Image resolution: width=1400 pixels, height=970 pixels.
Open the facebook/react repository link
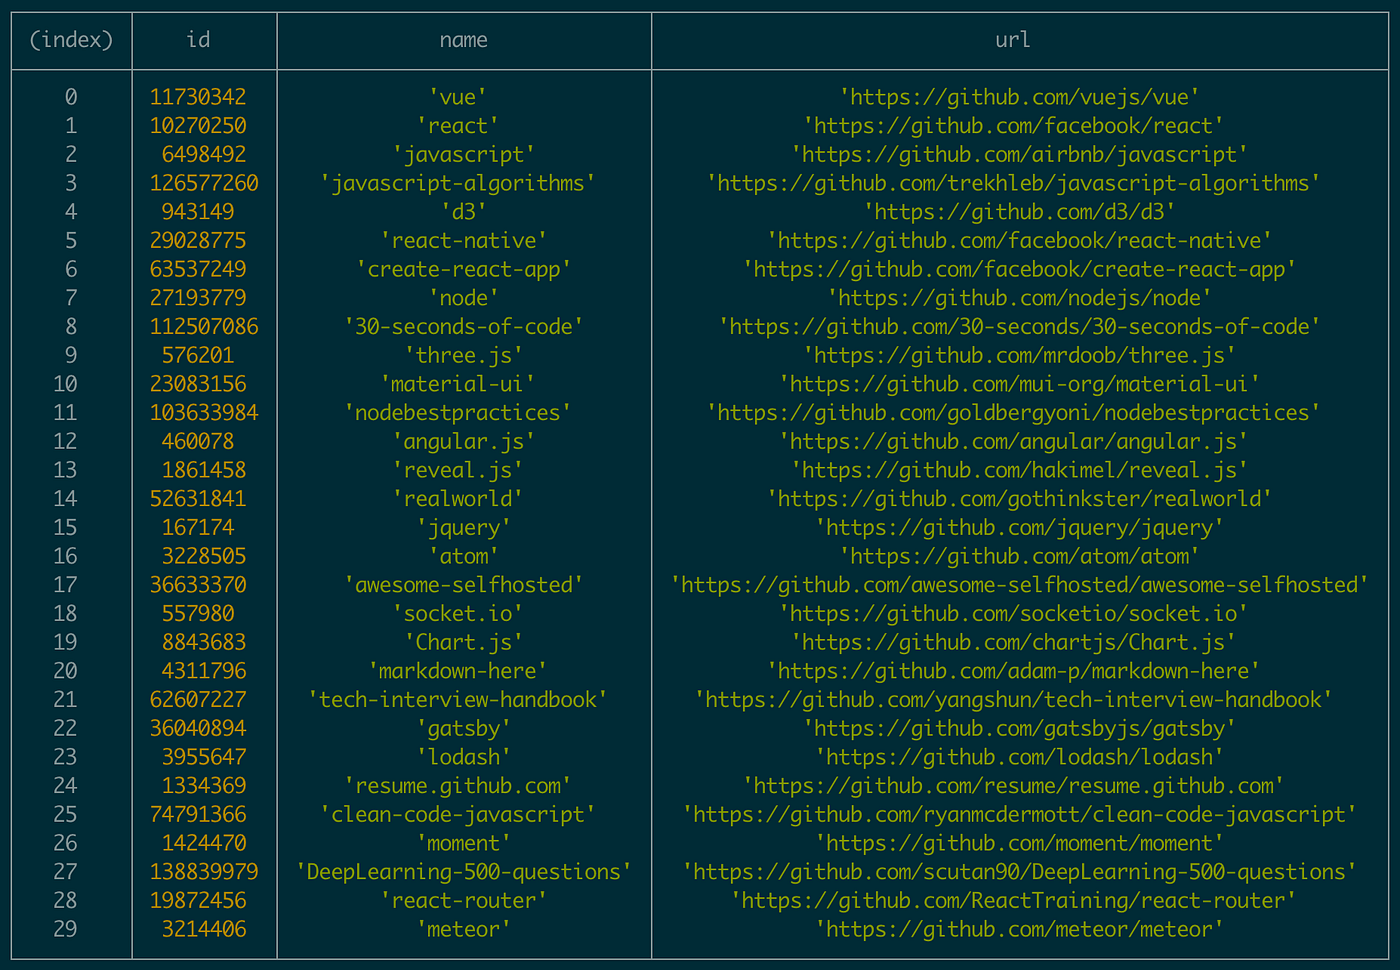[x=1013, y=126]
